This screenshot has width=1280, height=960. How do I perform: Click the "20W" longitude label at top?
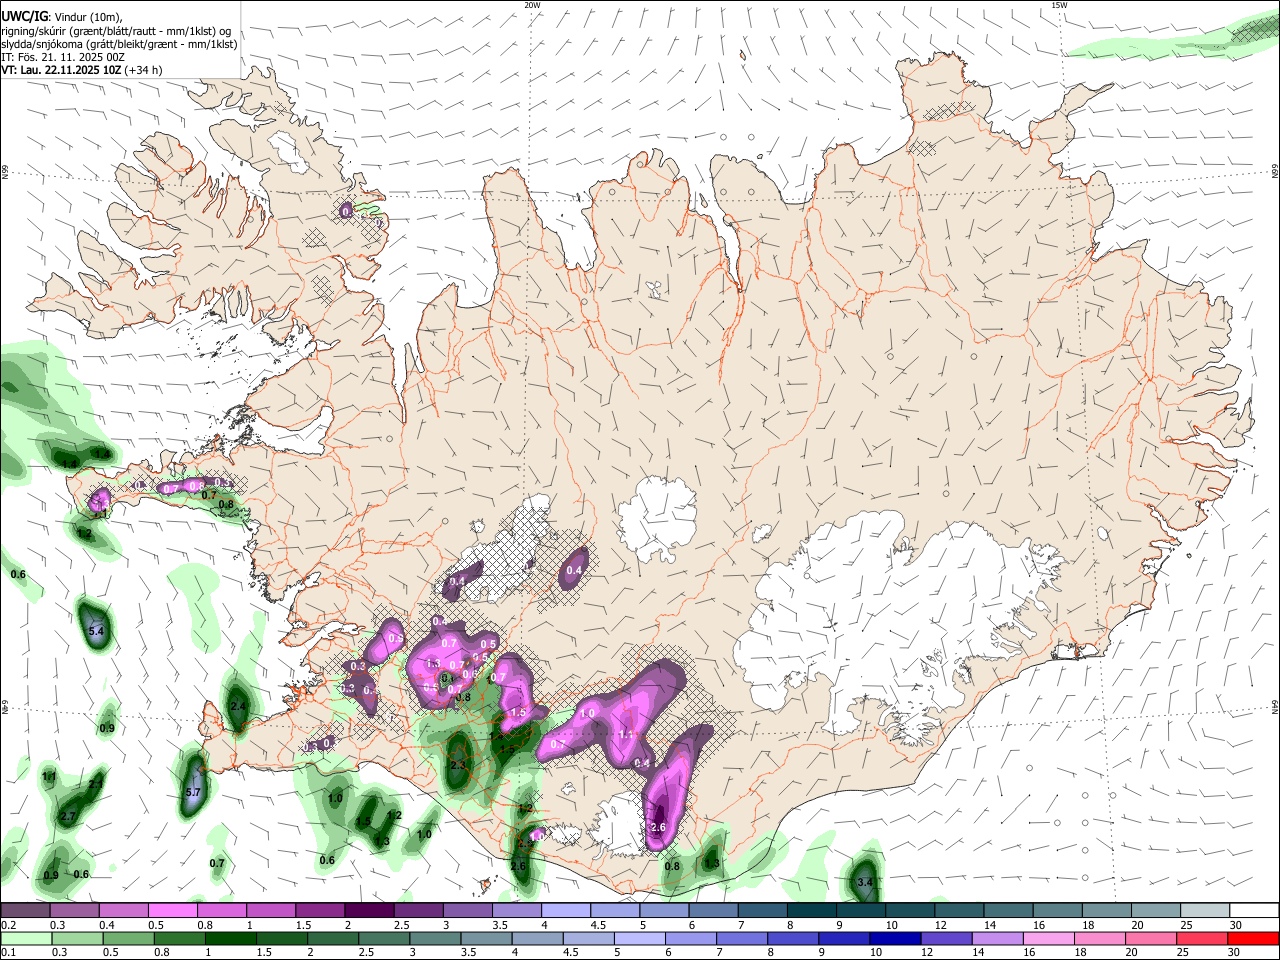pos(533,5)
